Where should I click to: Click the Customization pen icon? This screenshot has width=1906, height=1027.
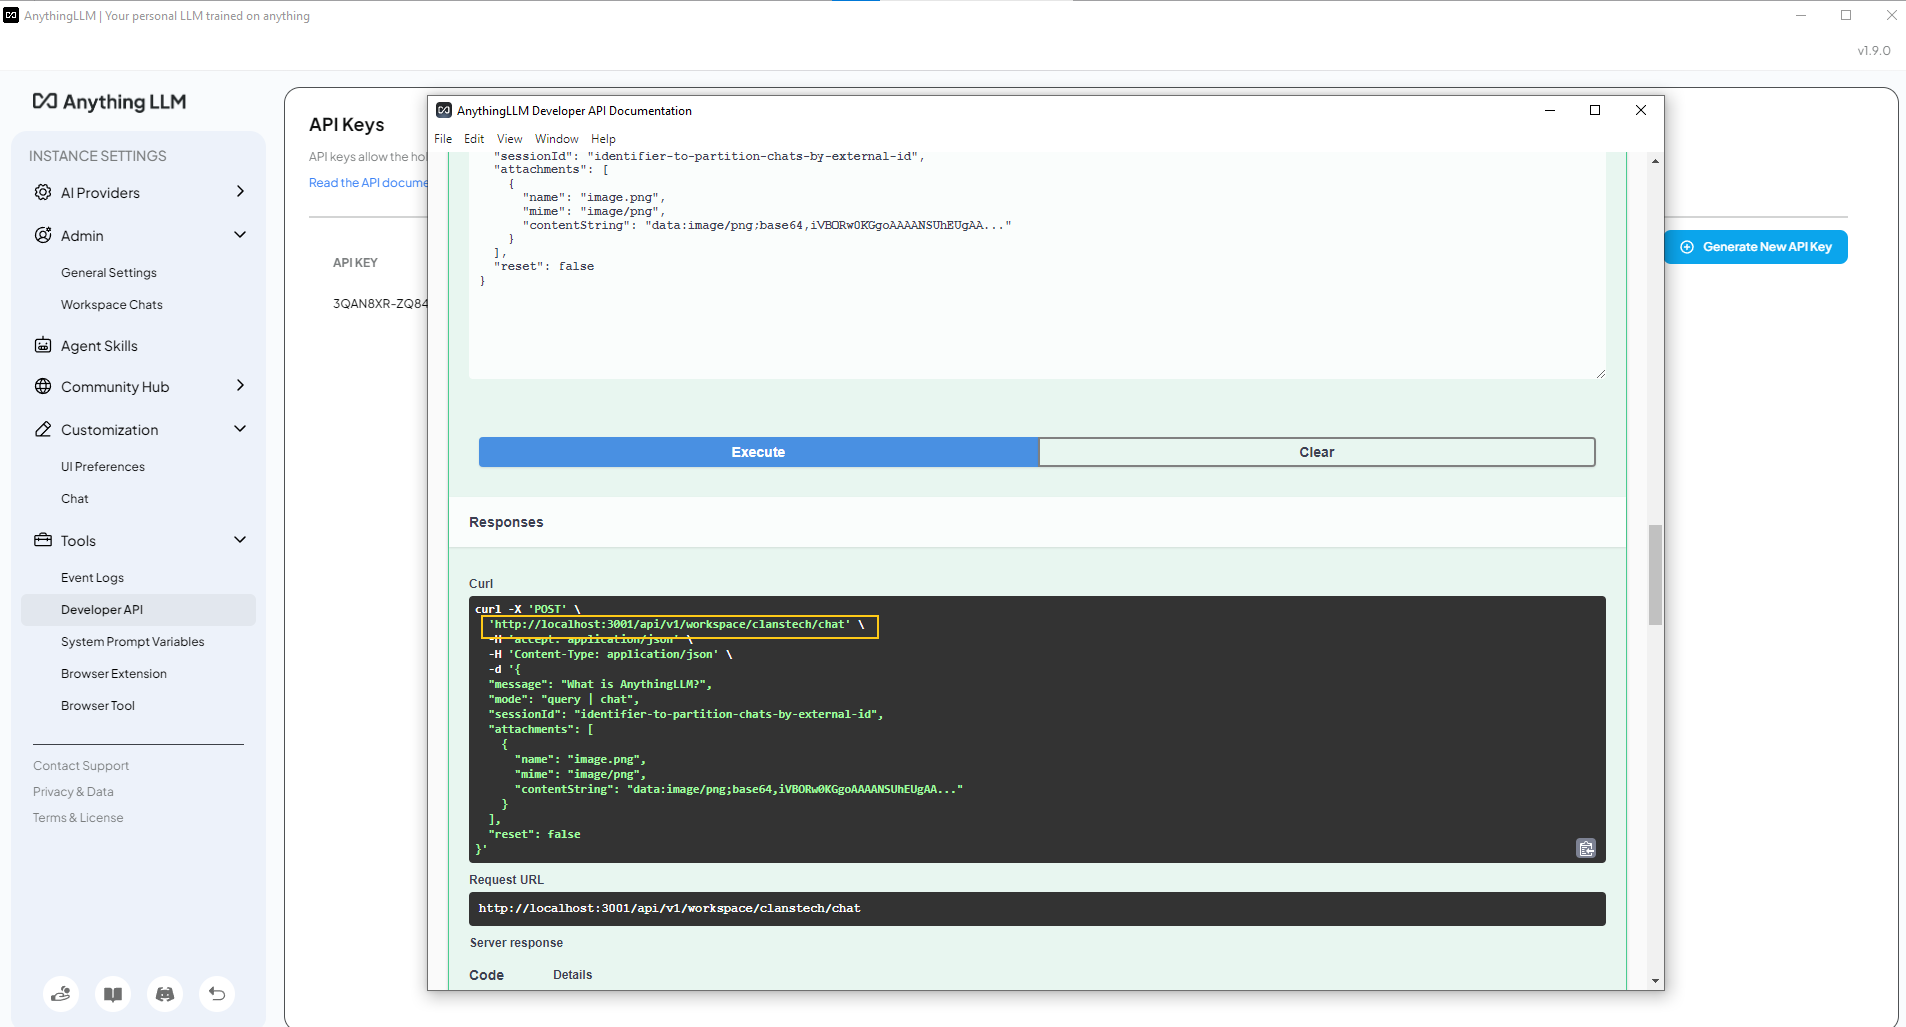point(42,429)
